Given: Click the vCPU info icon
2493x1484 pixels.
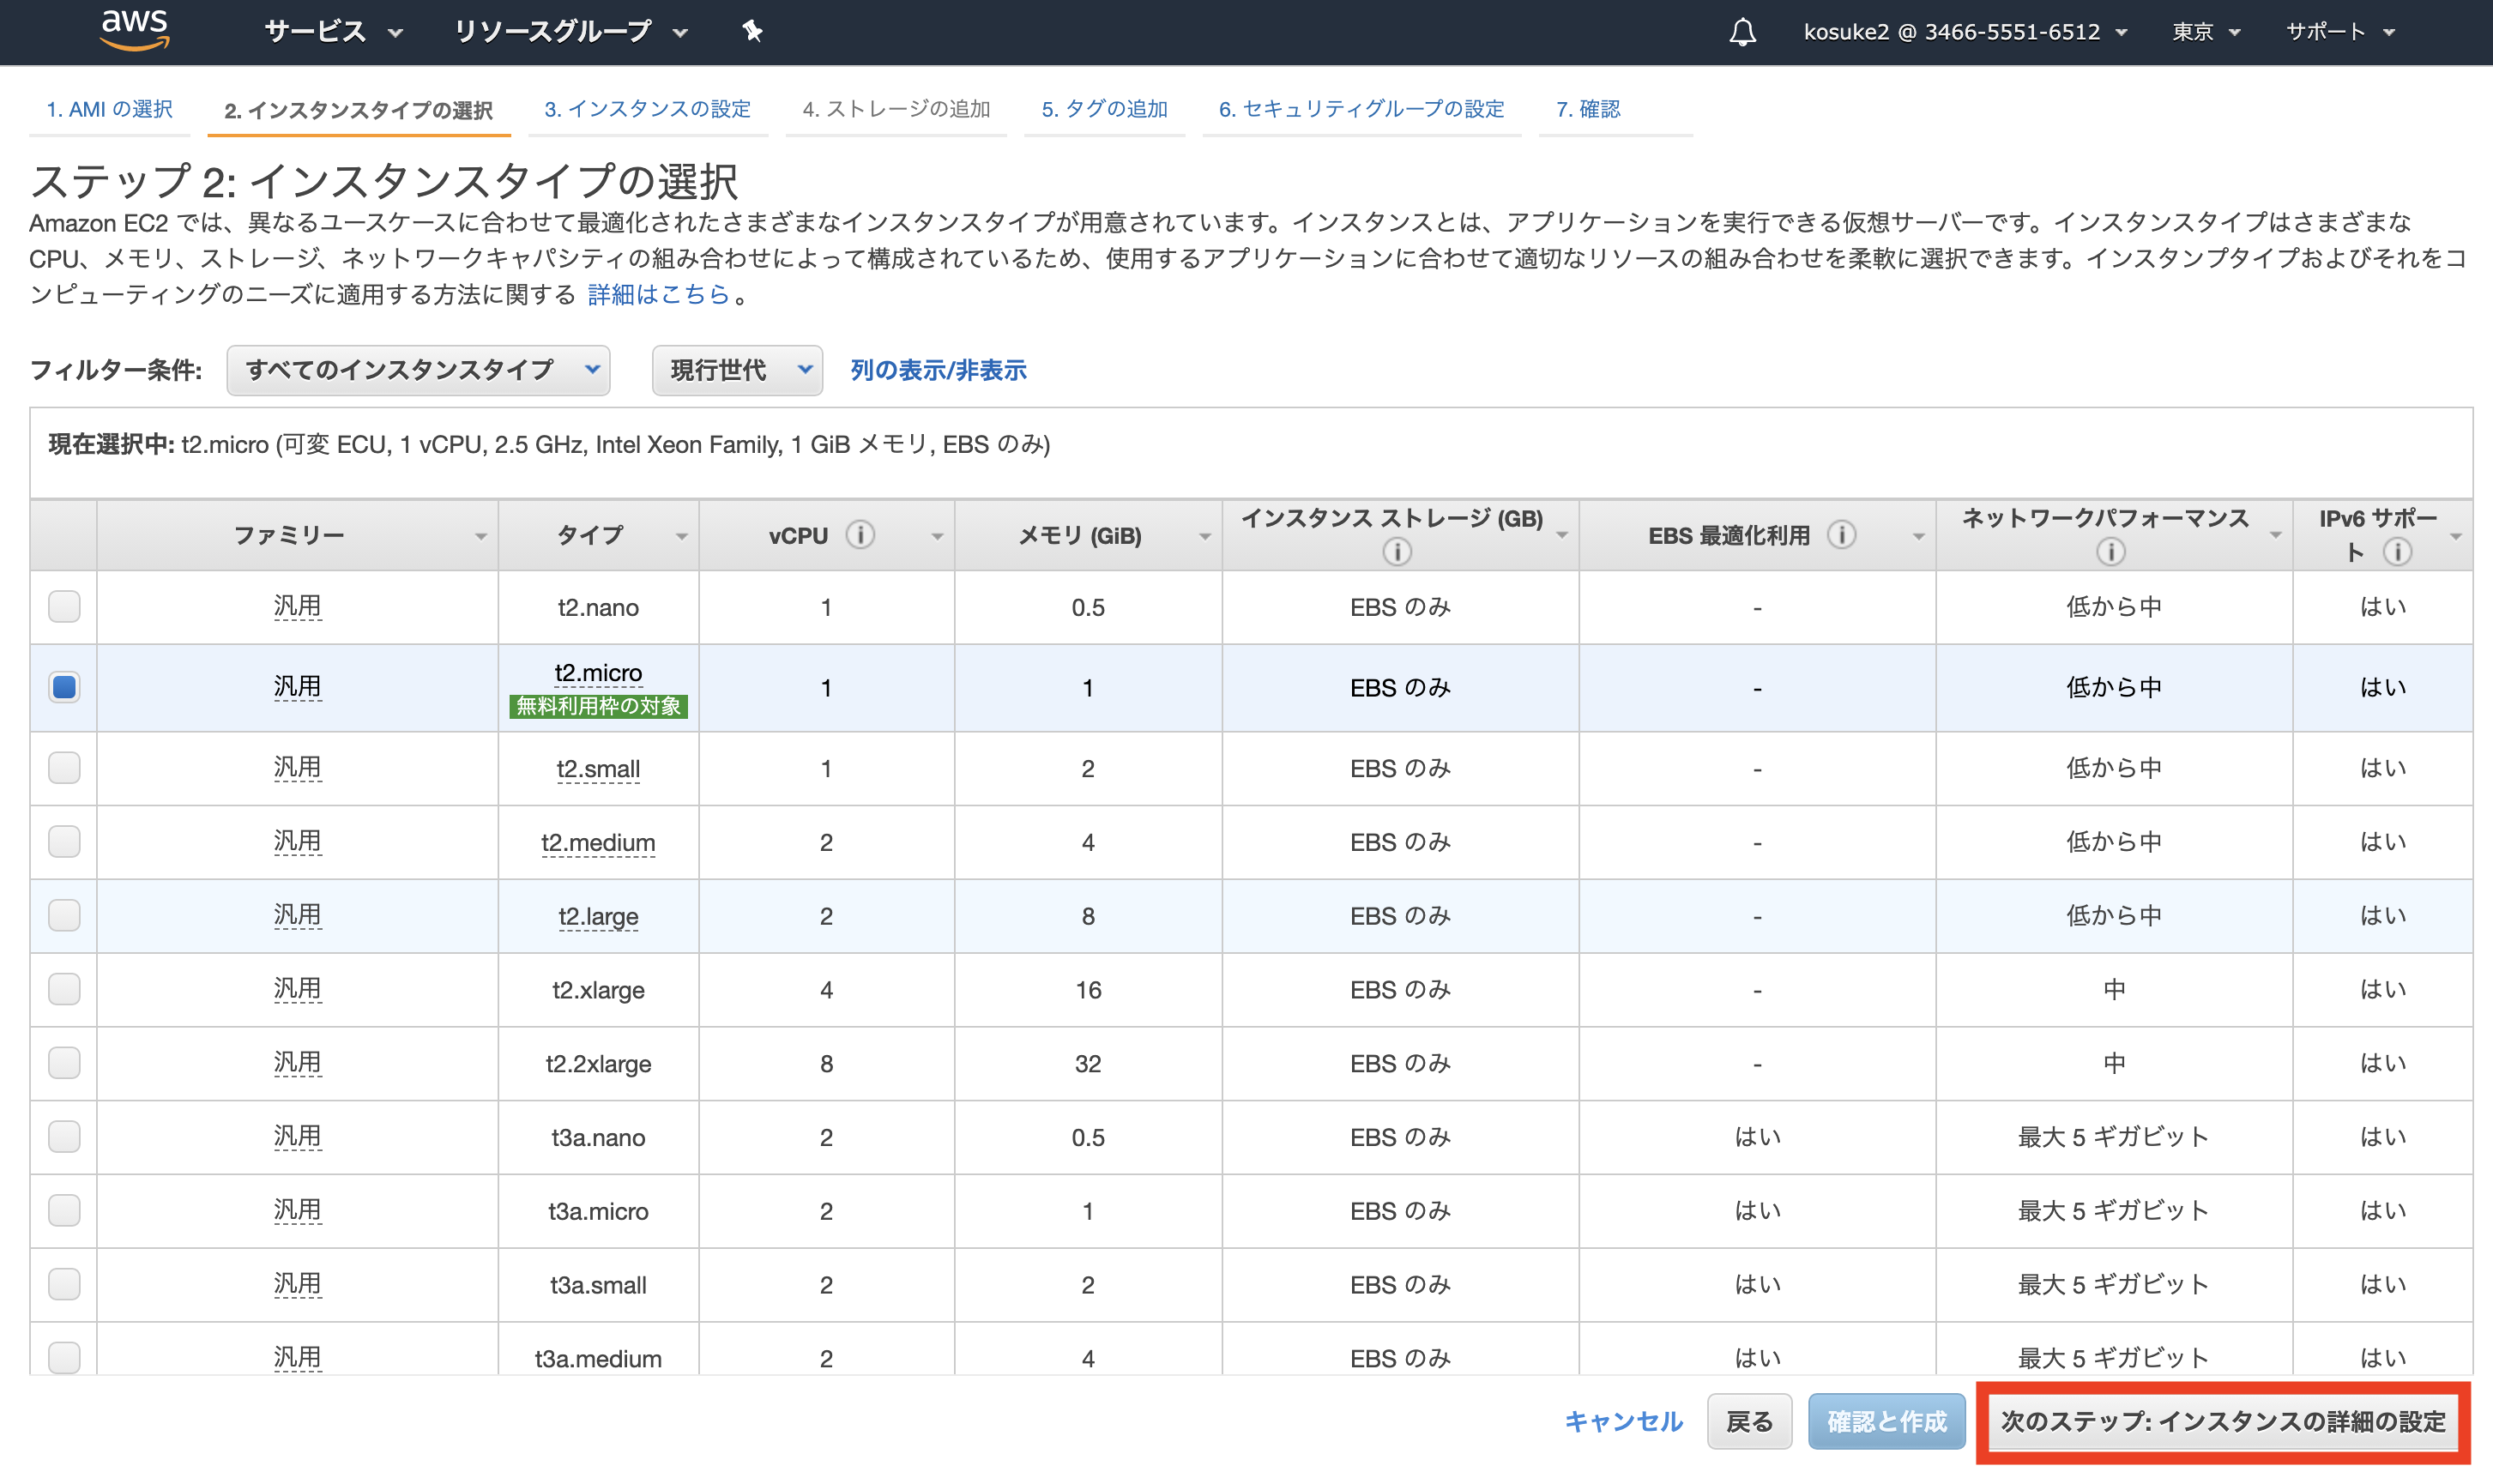Looking at the screenshot, I should click(860, 535).
